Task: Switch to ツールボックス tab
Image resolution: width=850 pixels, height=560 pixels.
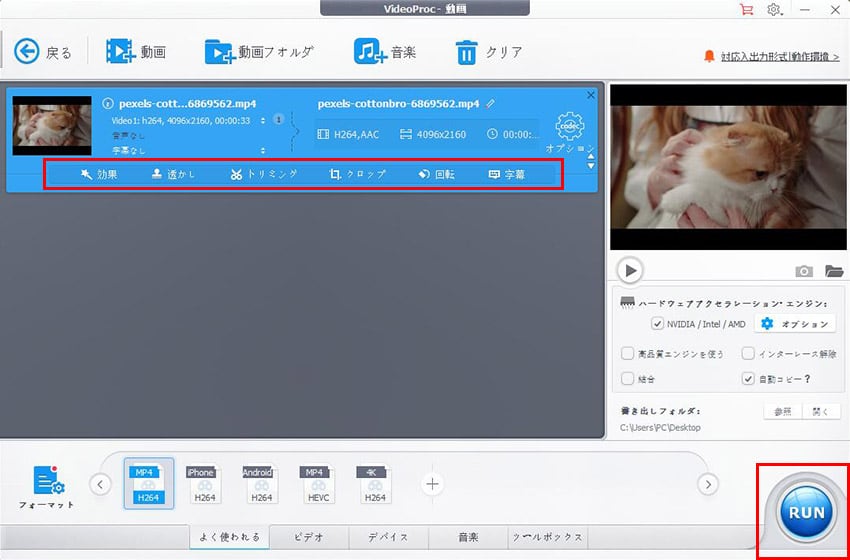Action: (x=548, y=537)
